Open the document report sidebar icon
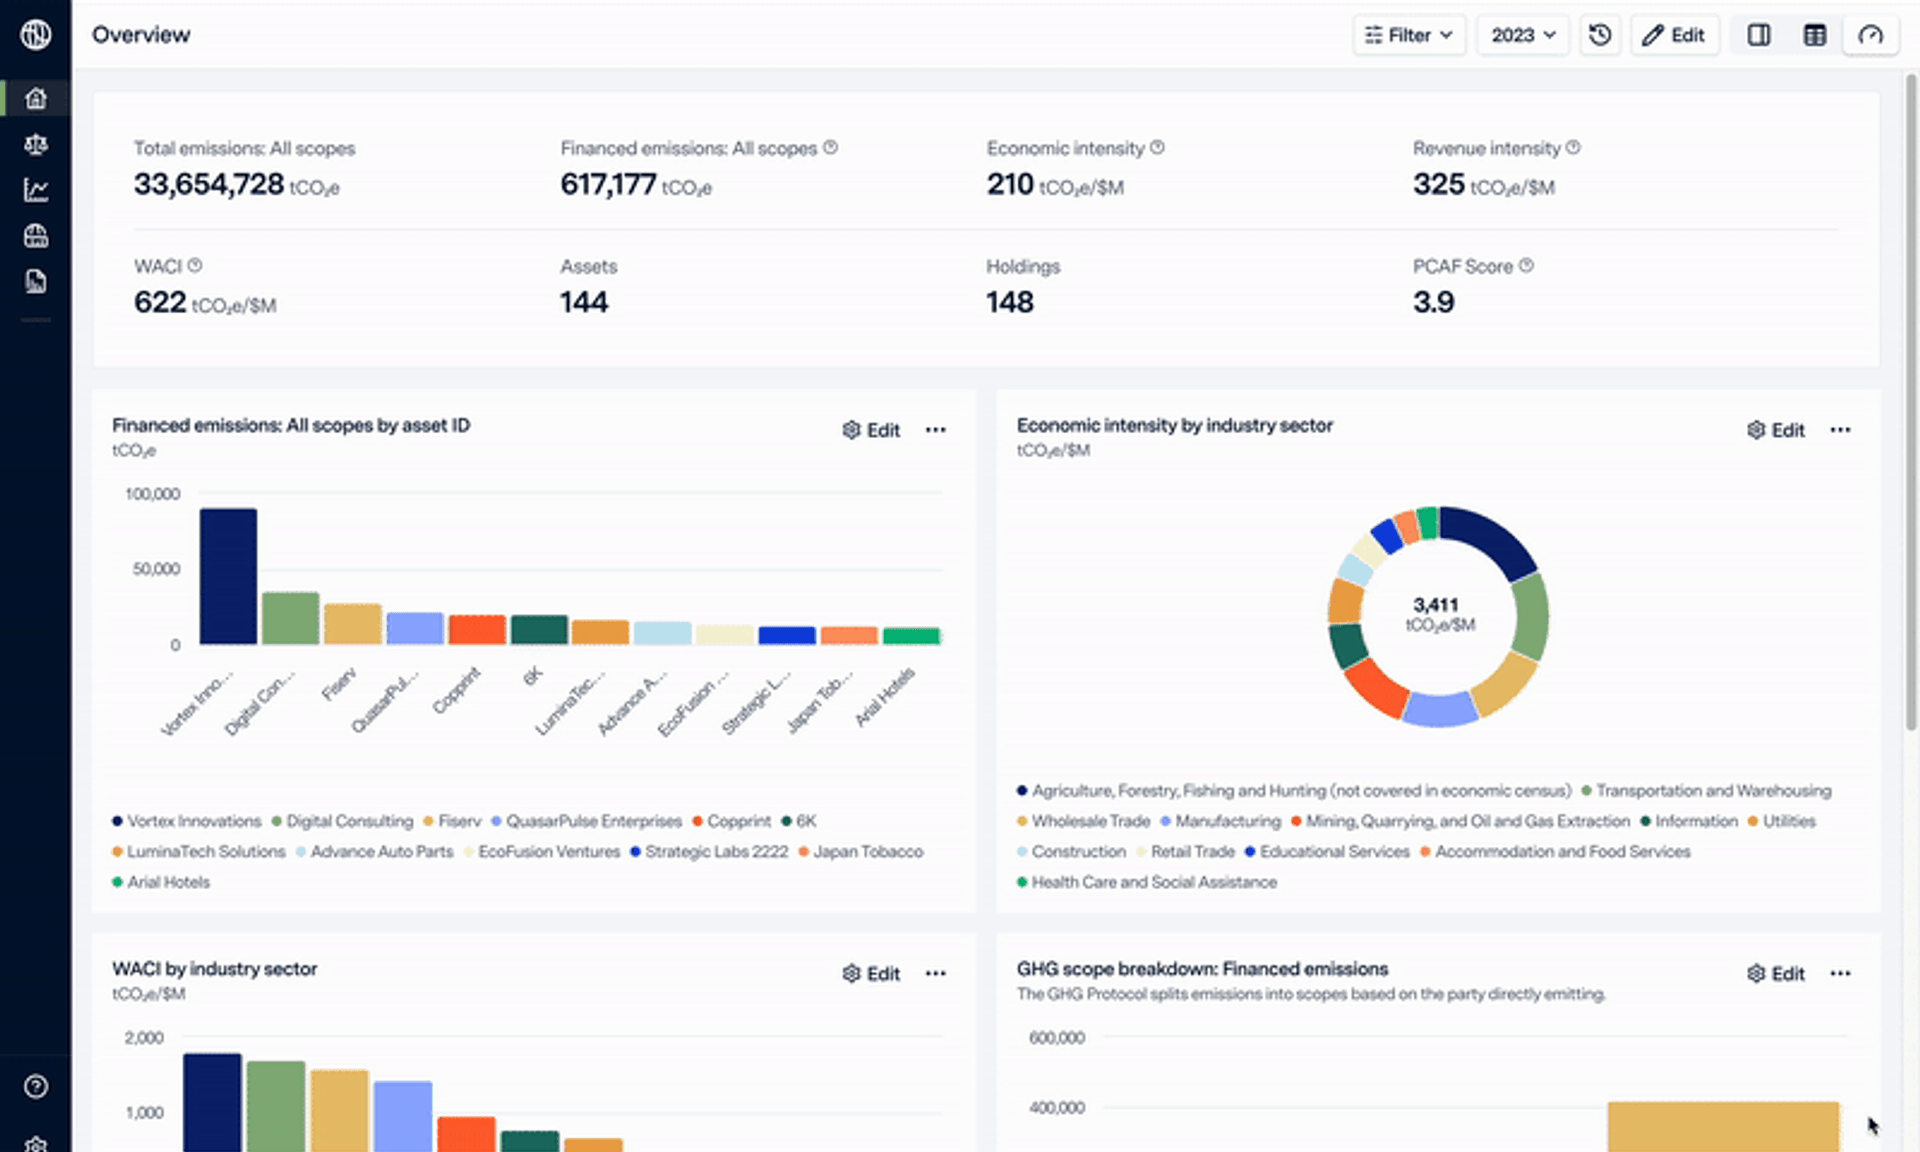This screenshot has height=1152, width=1920. point(36,282)
